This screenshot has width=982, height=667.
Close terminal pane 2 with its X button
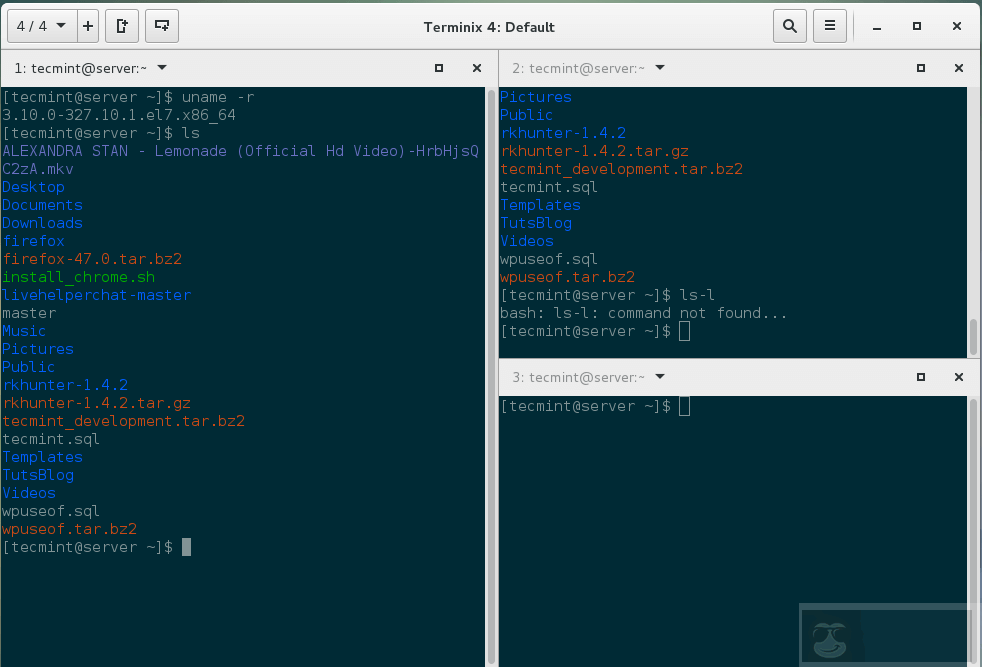[x=958, y=68]
